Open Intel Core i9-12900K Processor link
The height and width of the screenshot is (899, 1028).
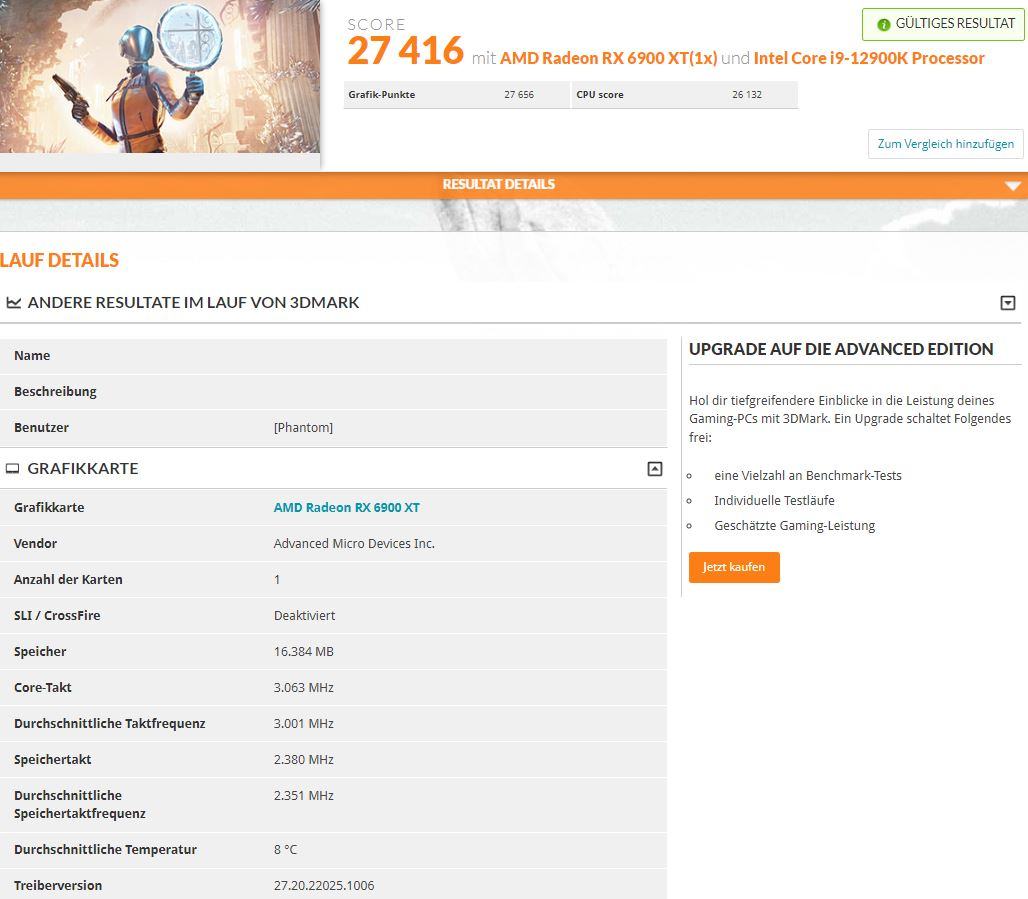point(869,58)
